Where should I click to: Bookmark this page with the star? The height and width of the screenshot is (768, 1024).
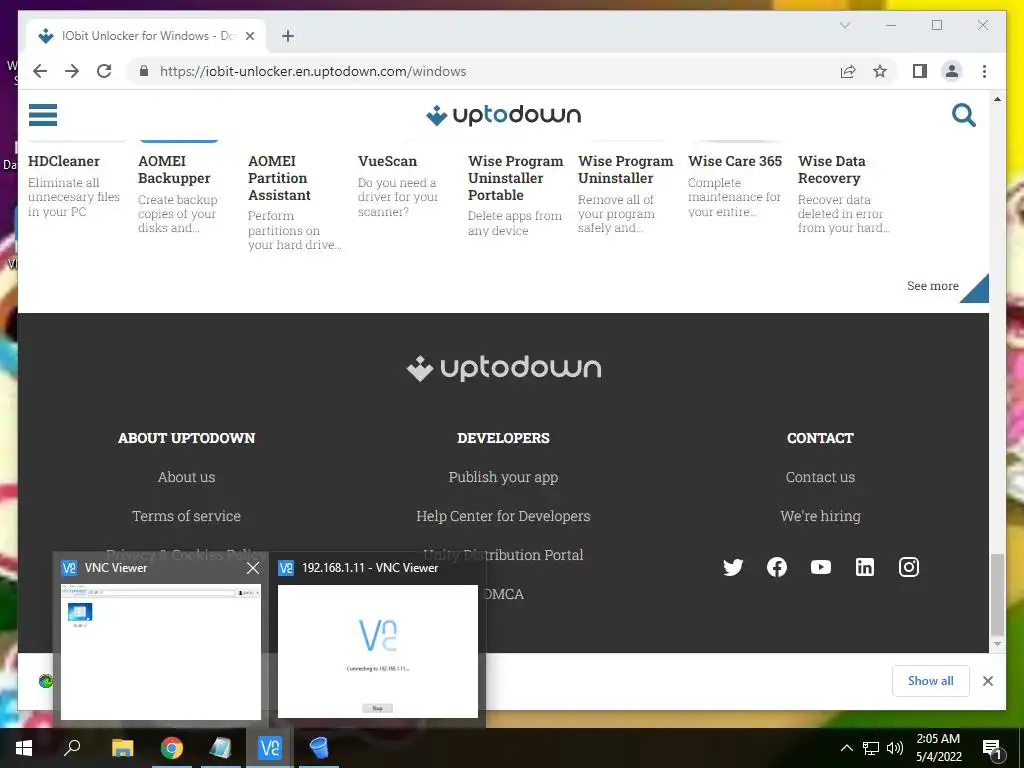click(880, 71)
